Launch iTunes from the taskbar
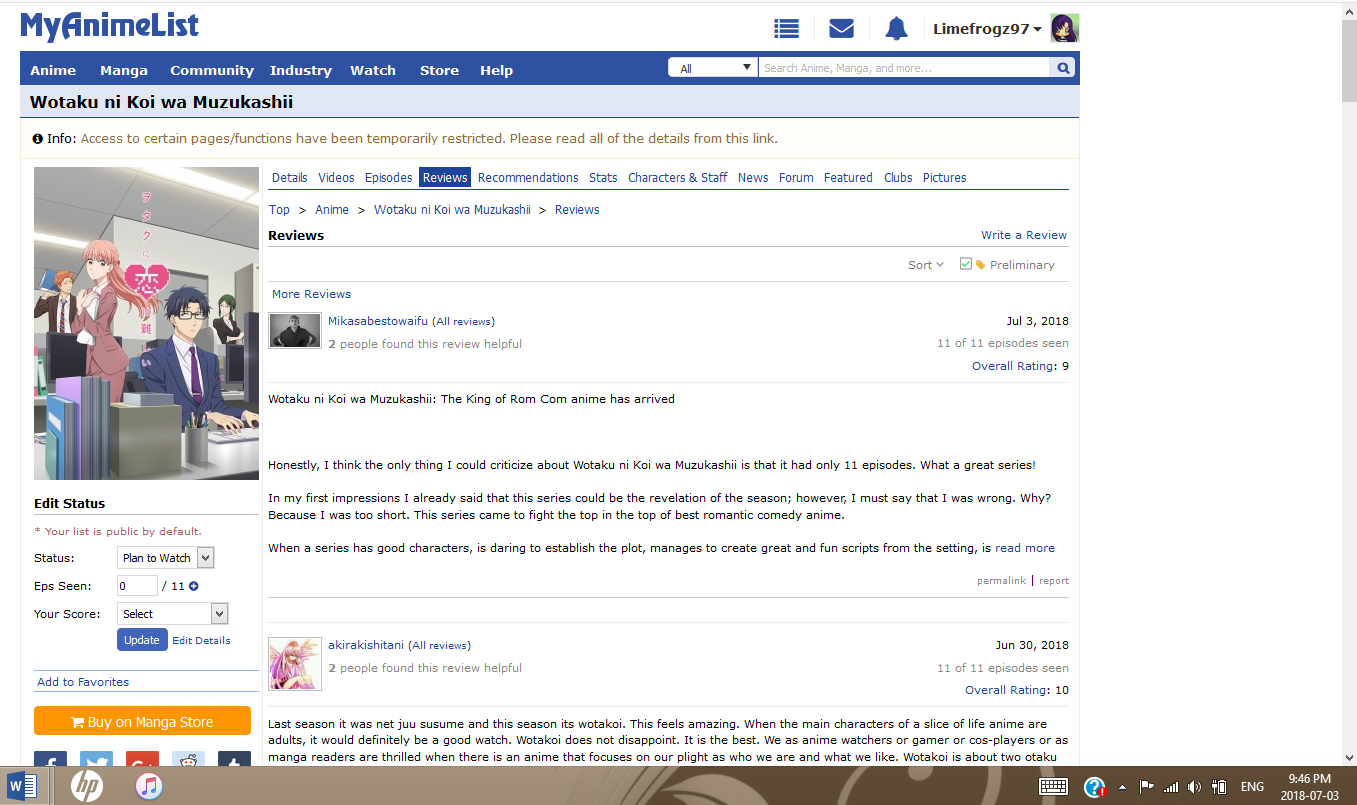The height and width of the screenshot is (805, 1357). 149,786
